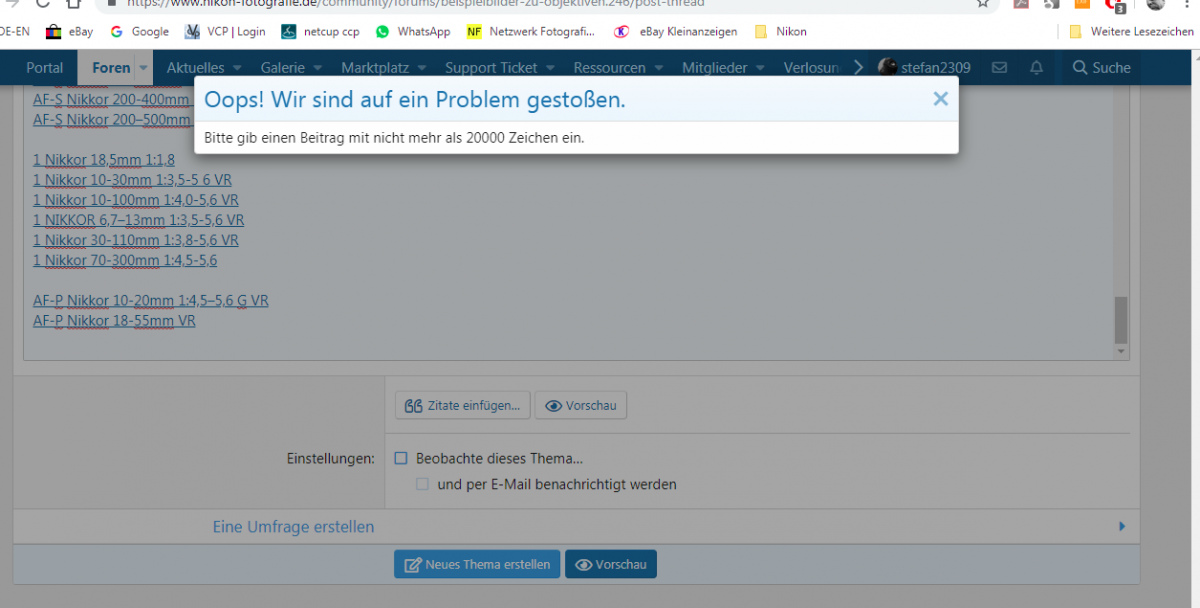Image resolution: width=1200 pixels, height=608 pixels.
Task: Expand the Support Ticket dropdown arrow
Action: pos(551,68)
